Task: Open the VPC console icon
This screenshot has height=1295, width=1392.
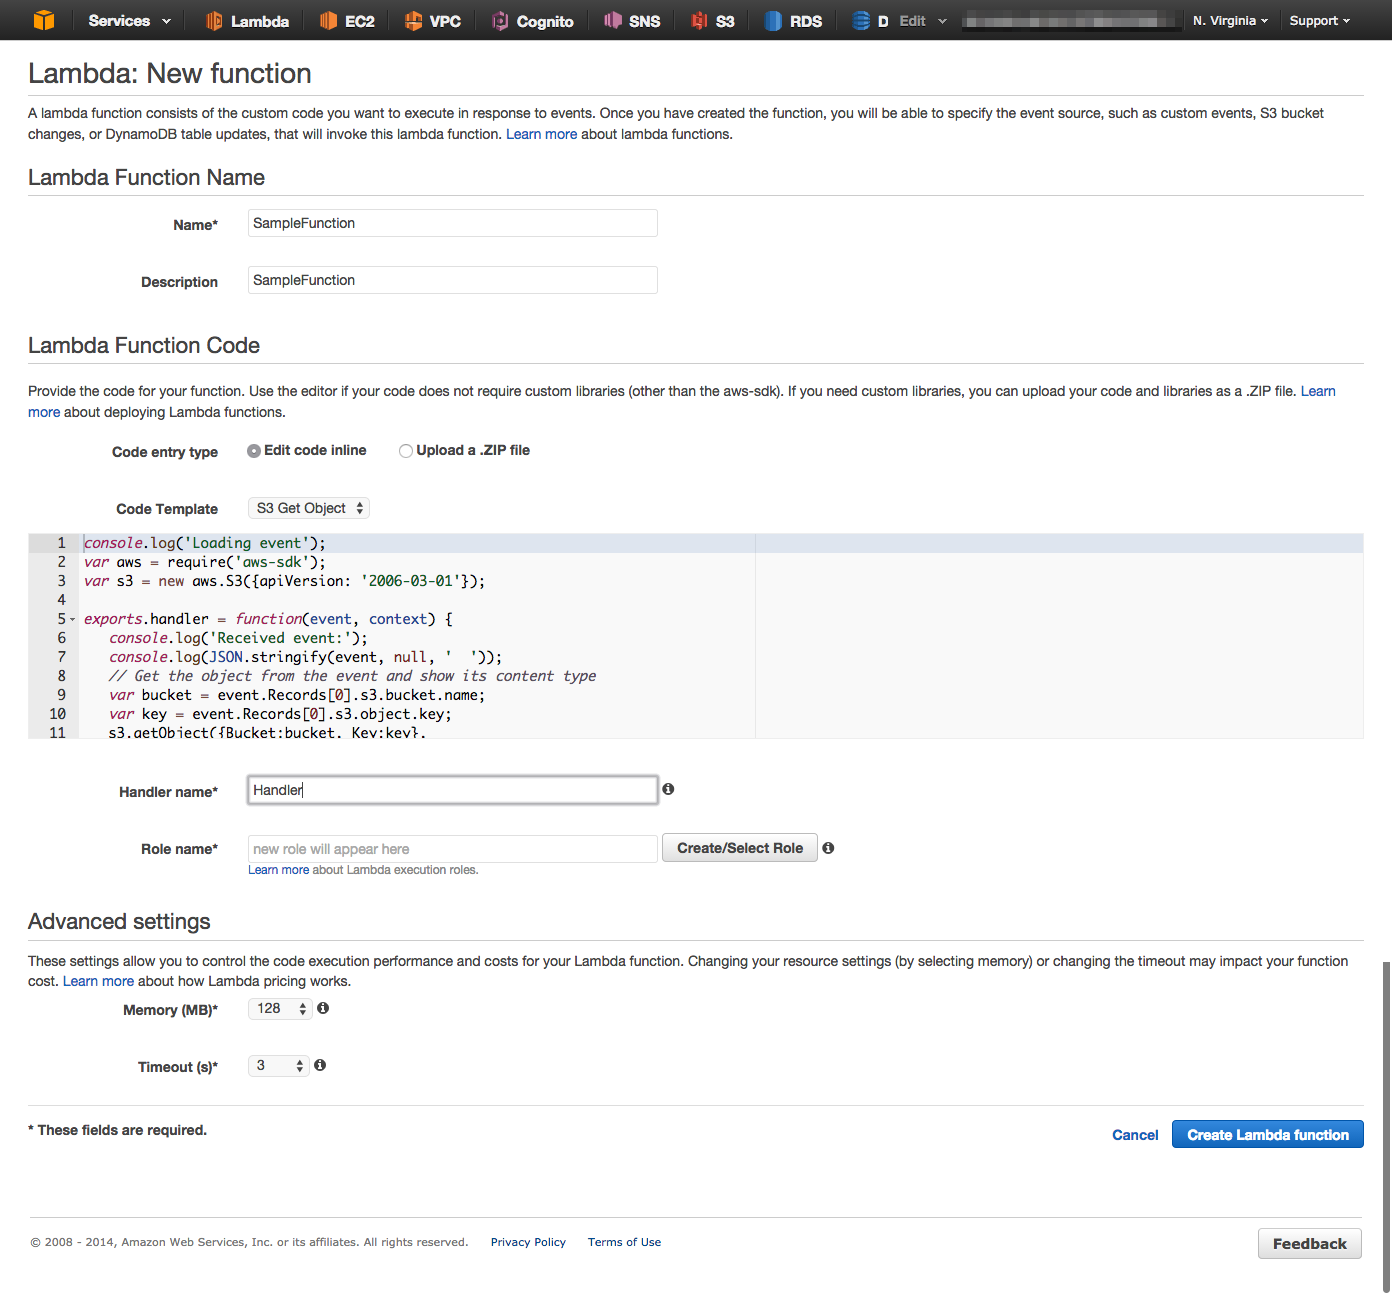Action: click(x=414, y=20)
